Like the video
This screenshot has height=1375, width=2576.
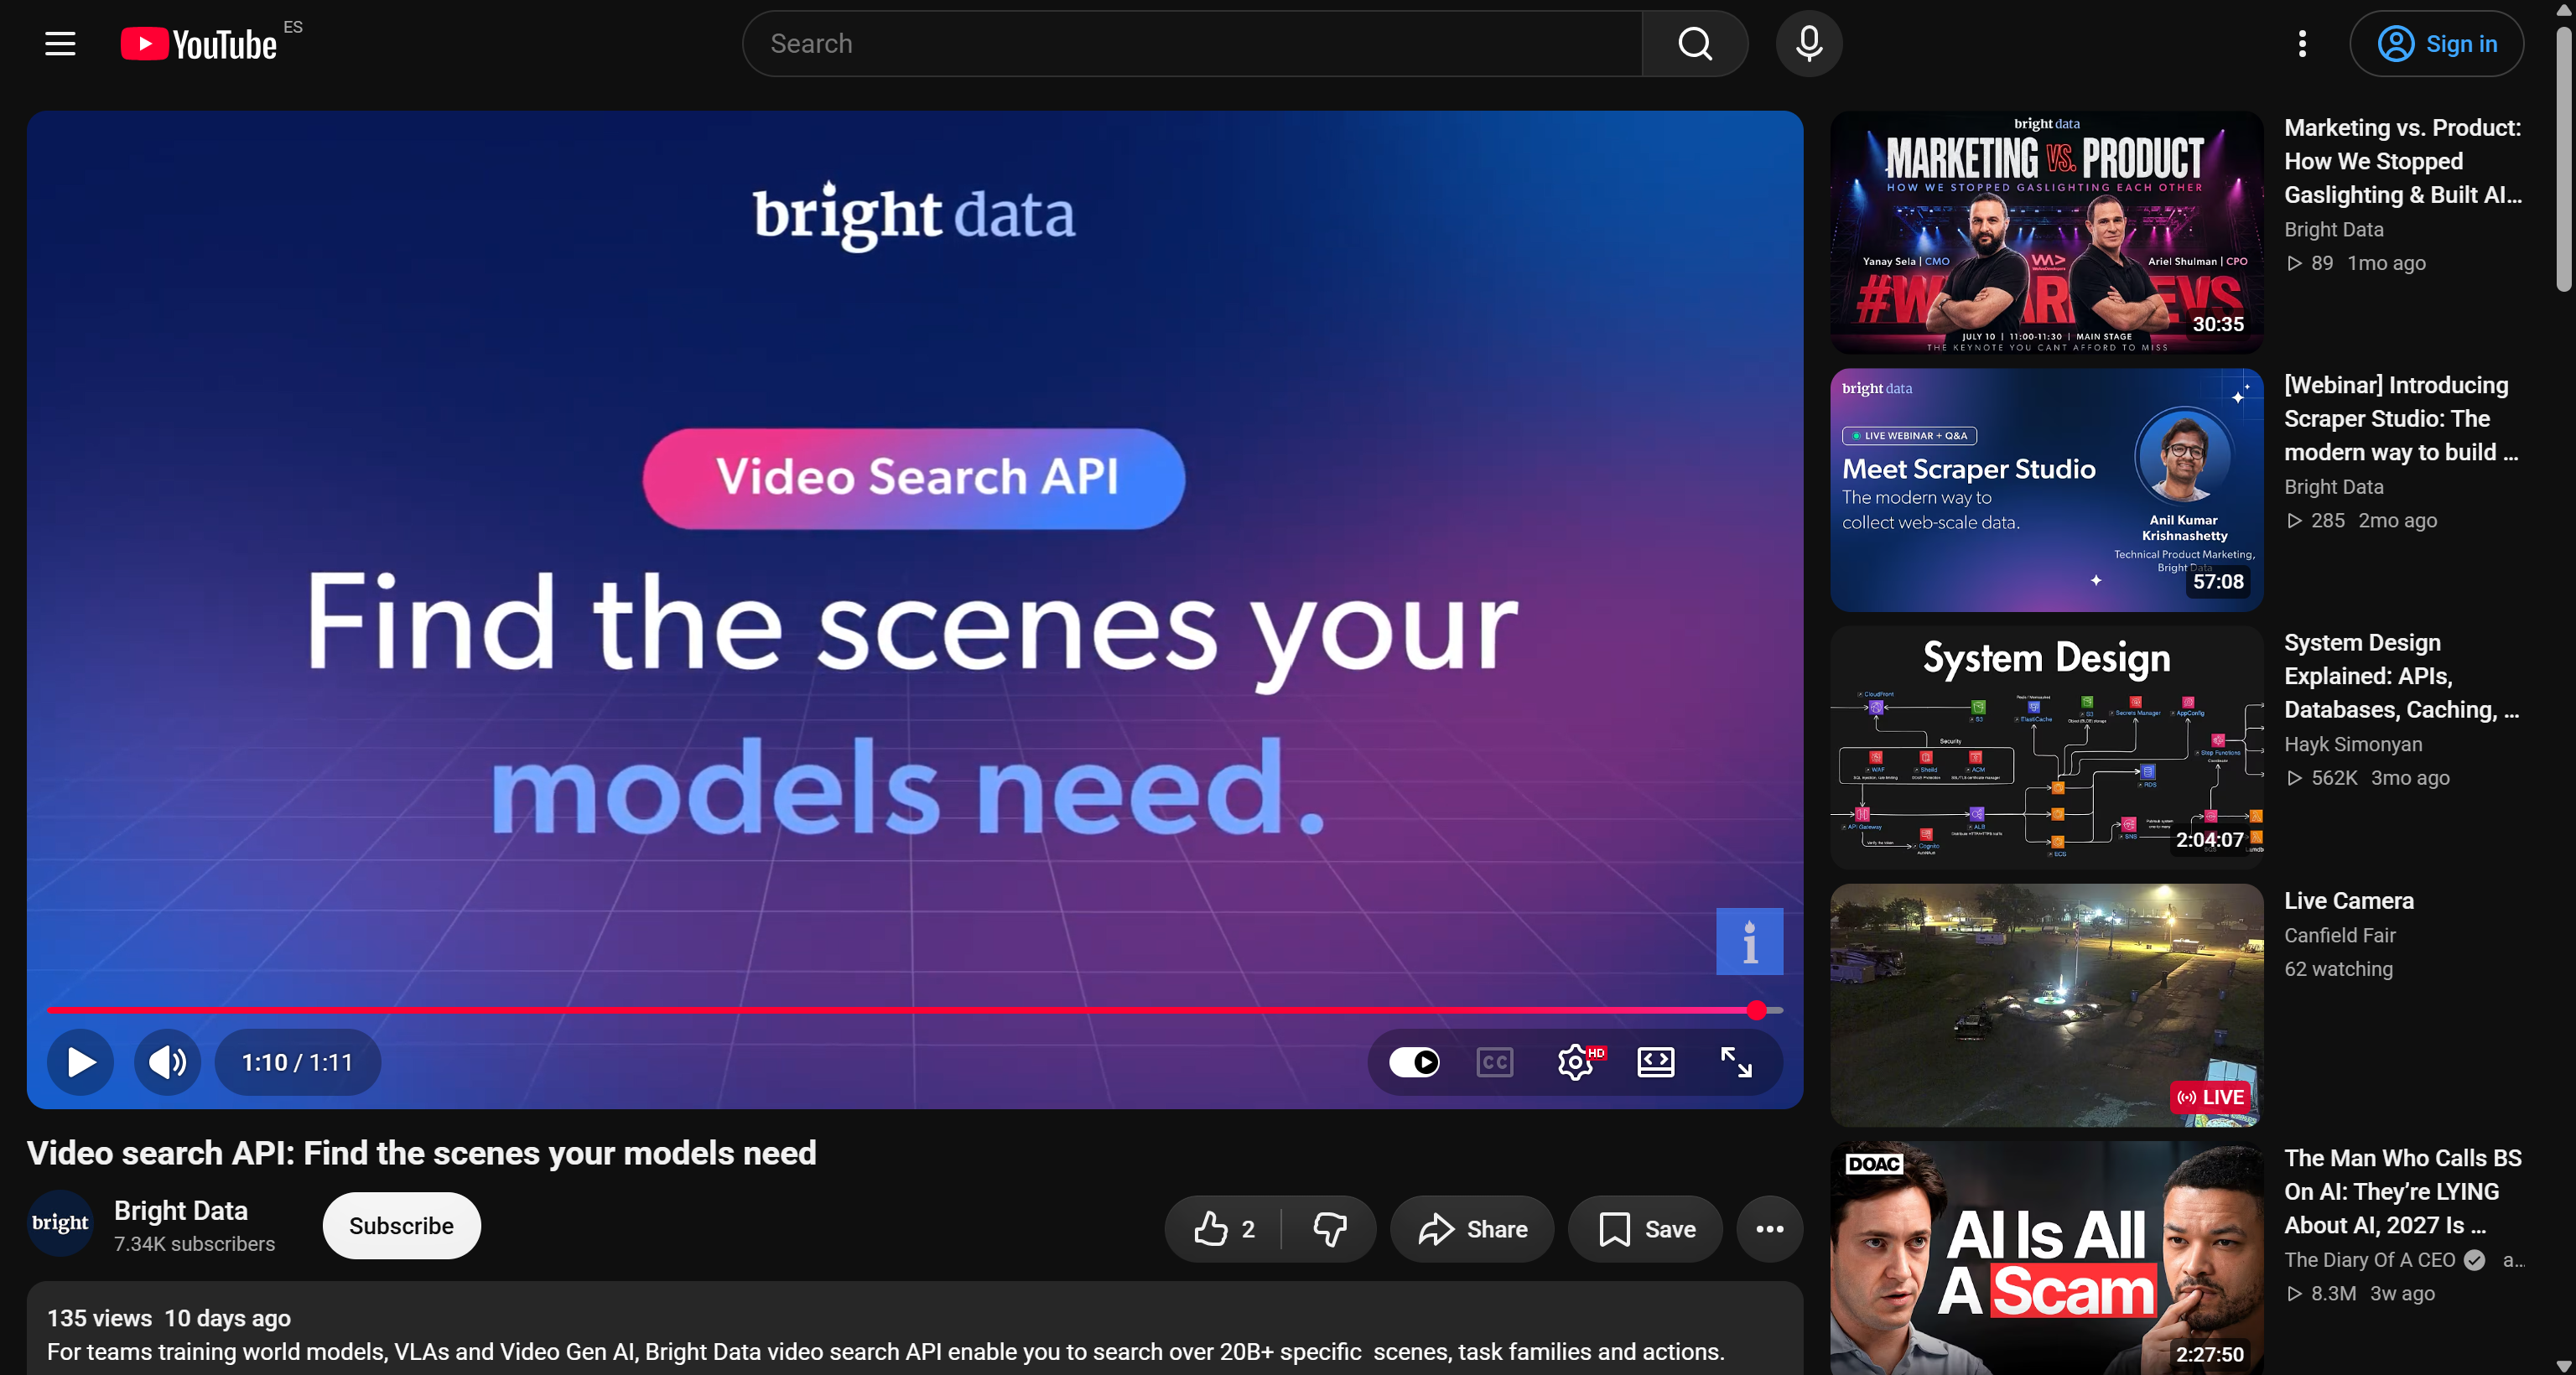(1223, 1229)
